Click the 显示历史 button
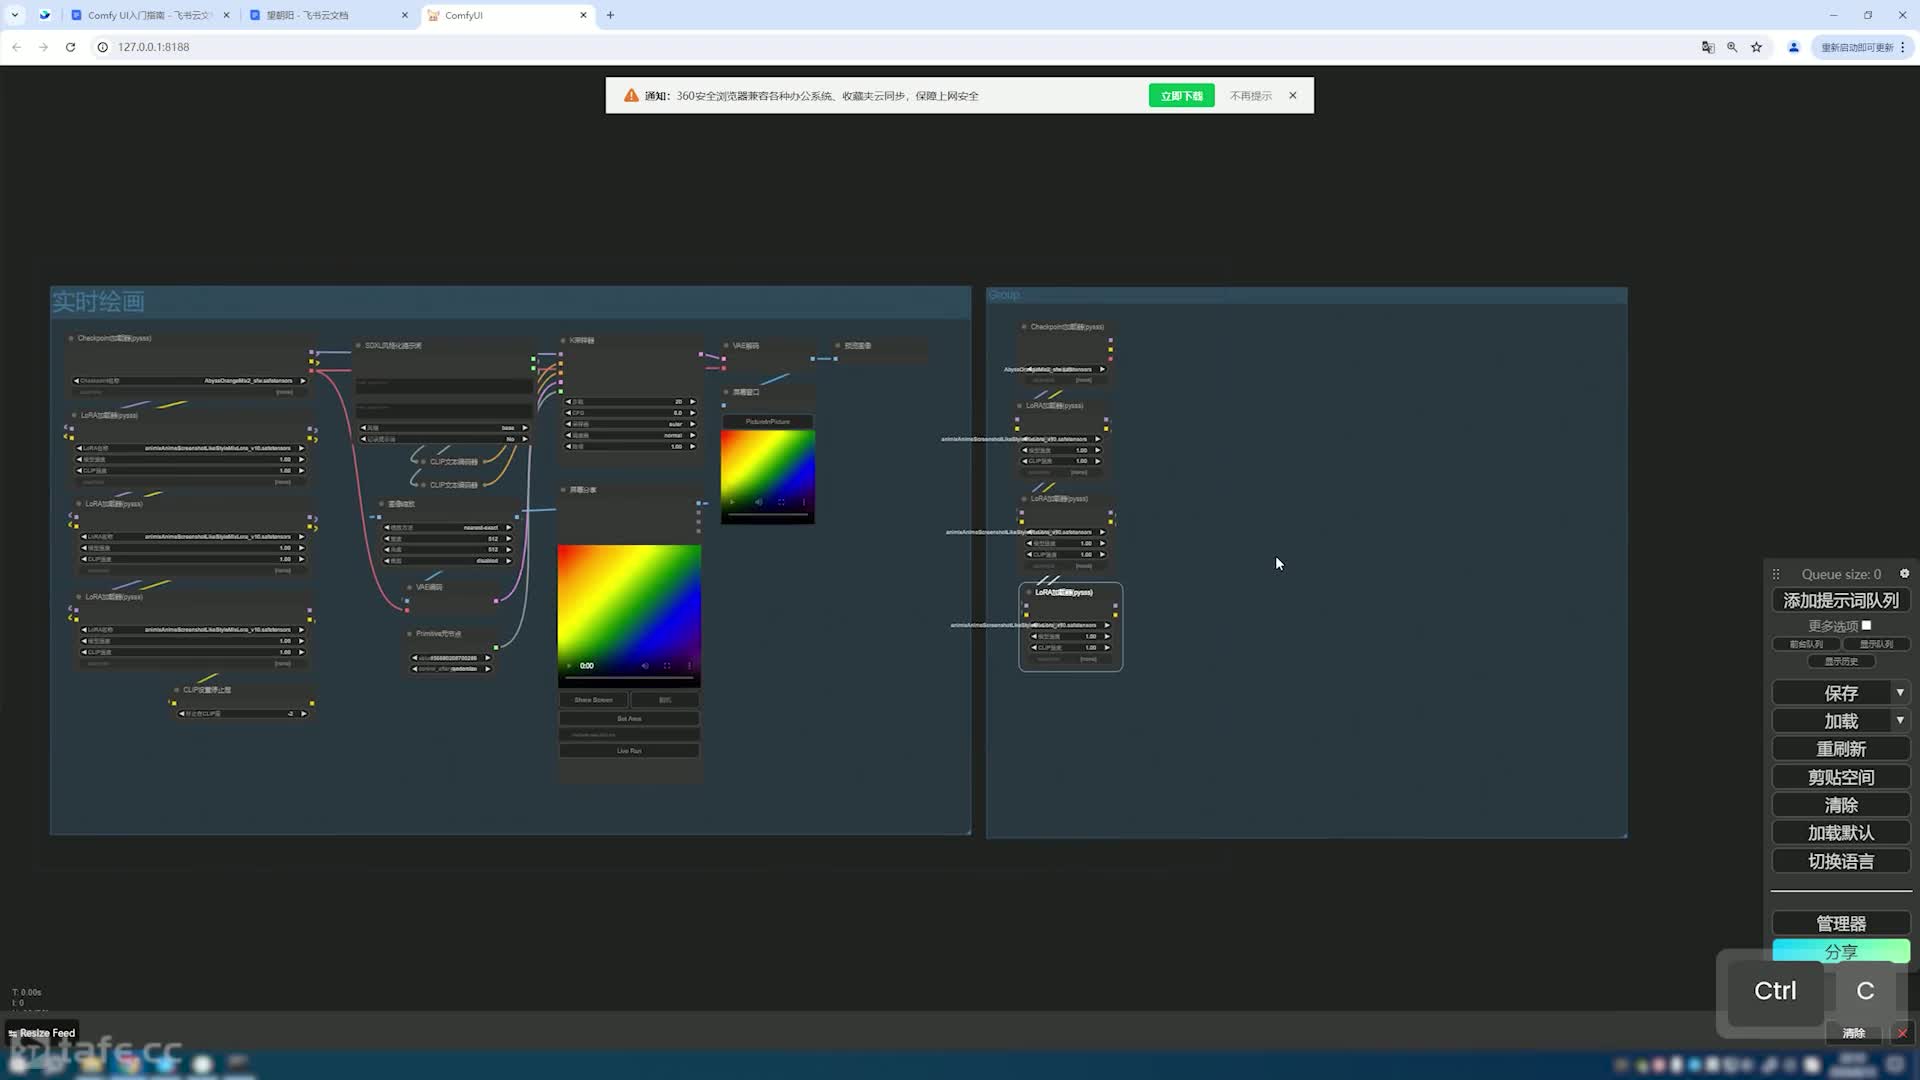Viewport: 1920px width, 1080px height. [1841, 661]
